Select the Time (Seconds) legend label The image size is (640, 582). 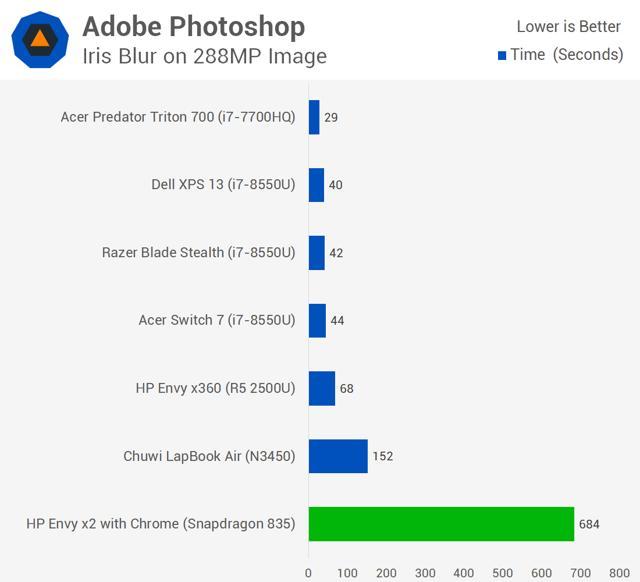[566, 55]
